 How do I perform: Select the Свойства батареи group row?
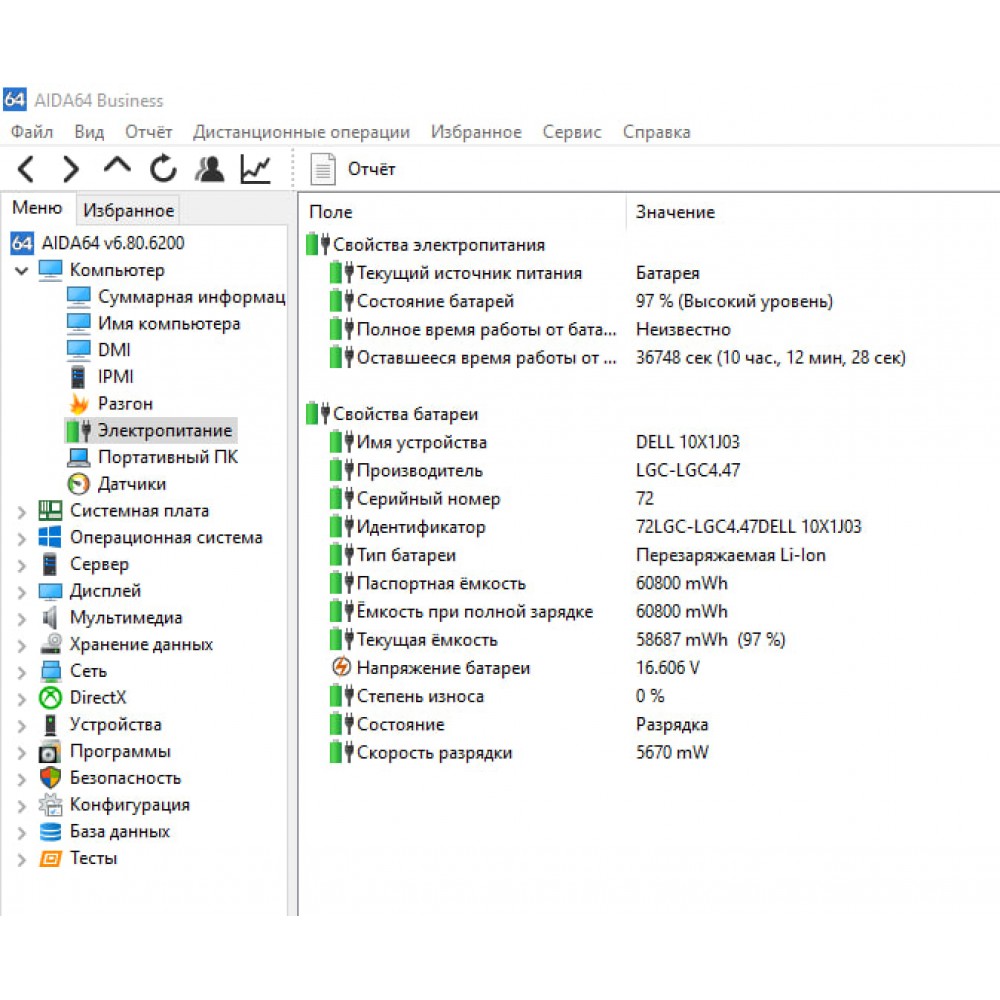[x=392, y=414]
